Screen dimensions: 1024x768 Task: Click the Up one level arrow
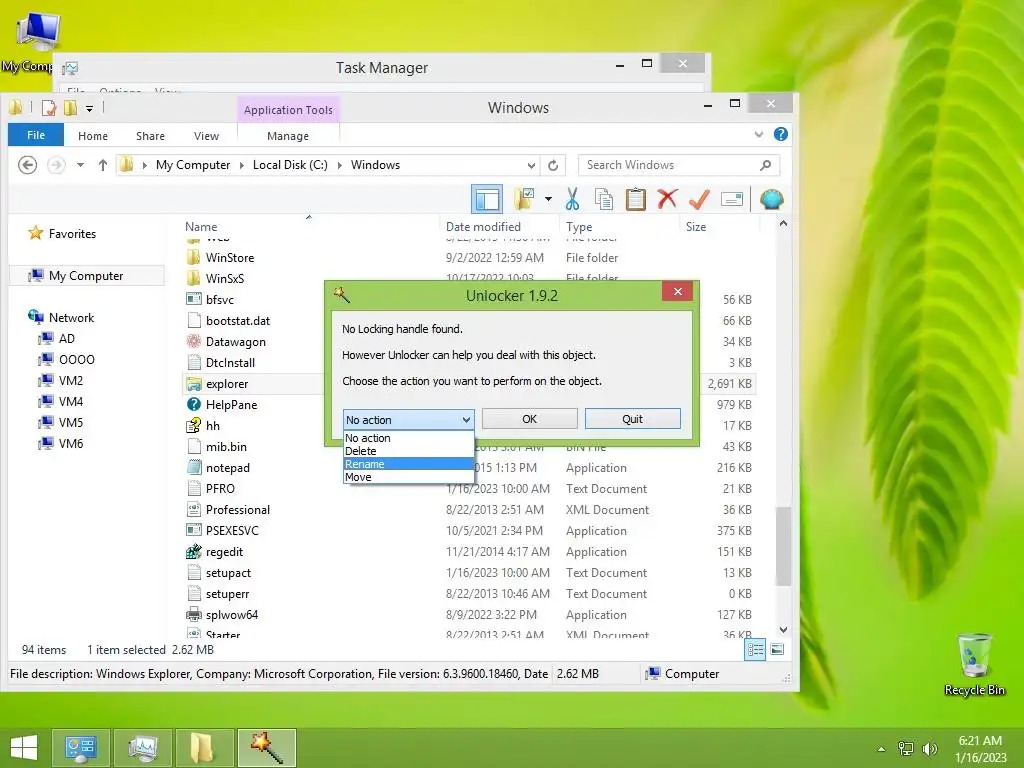[x=103, y=165]
